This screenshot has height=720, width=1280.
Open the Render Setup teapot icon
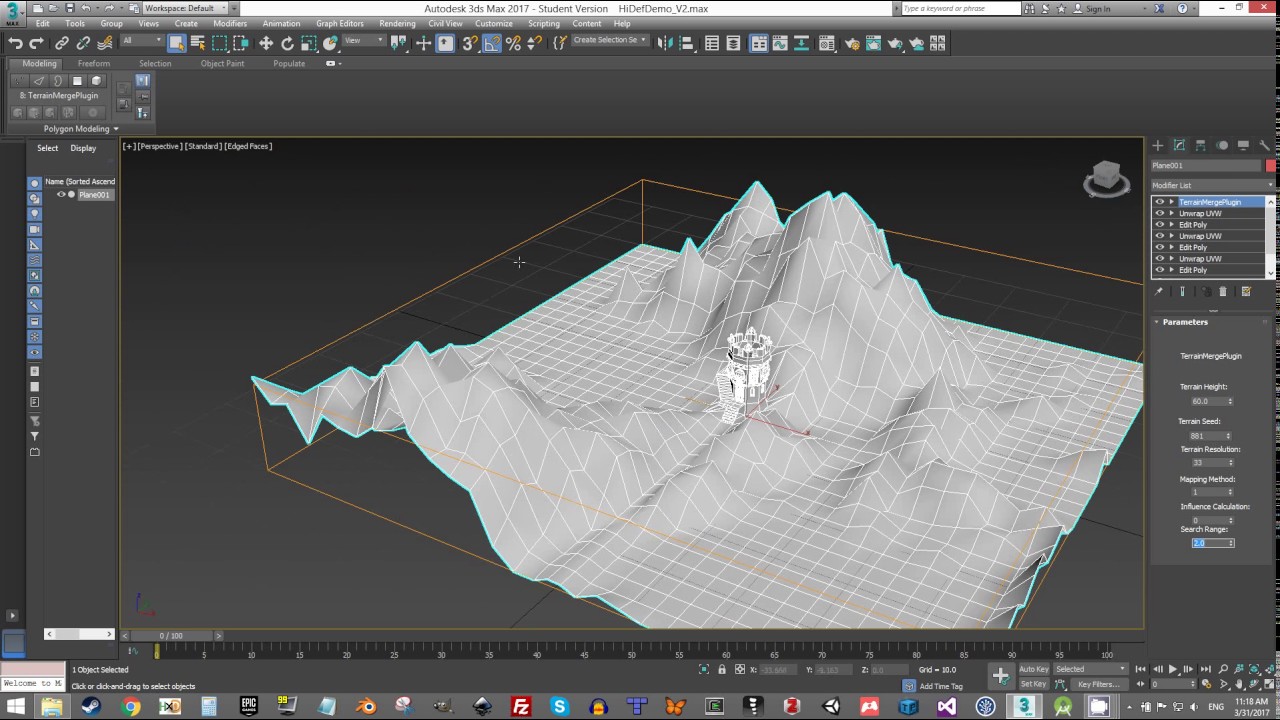point(851,43)
